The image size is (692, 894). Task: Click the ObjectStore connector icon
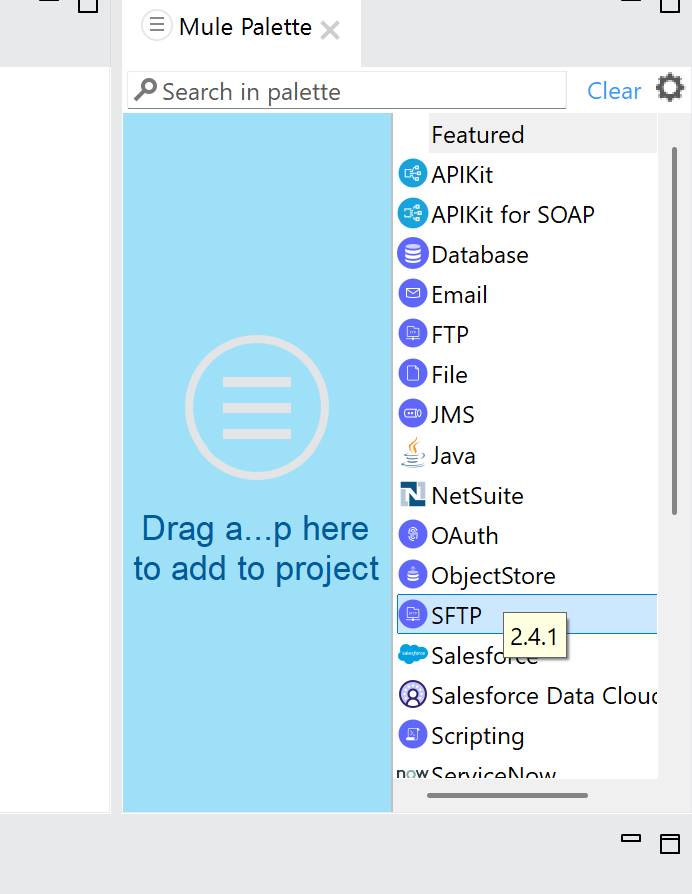[413, 575]
